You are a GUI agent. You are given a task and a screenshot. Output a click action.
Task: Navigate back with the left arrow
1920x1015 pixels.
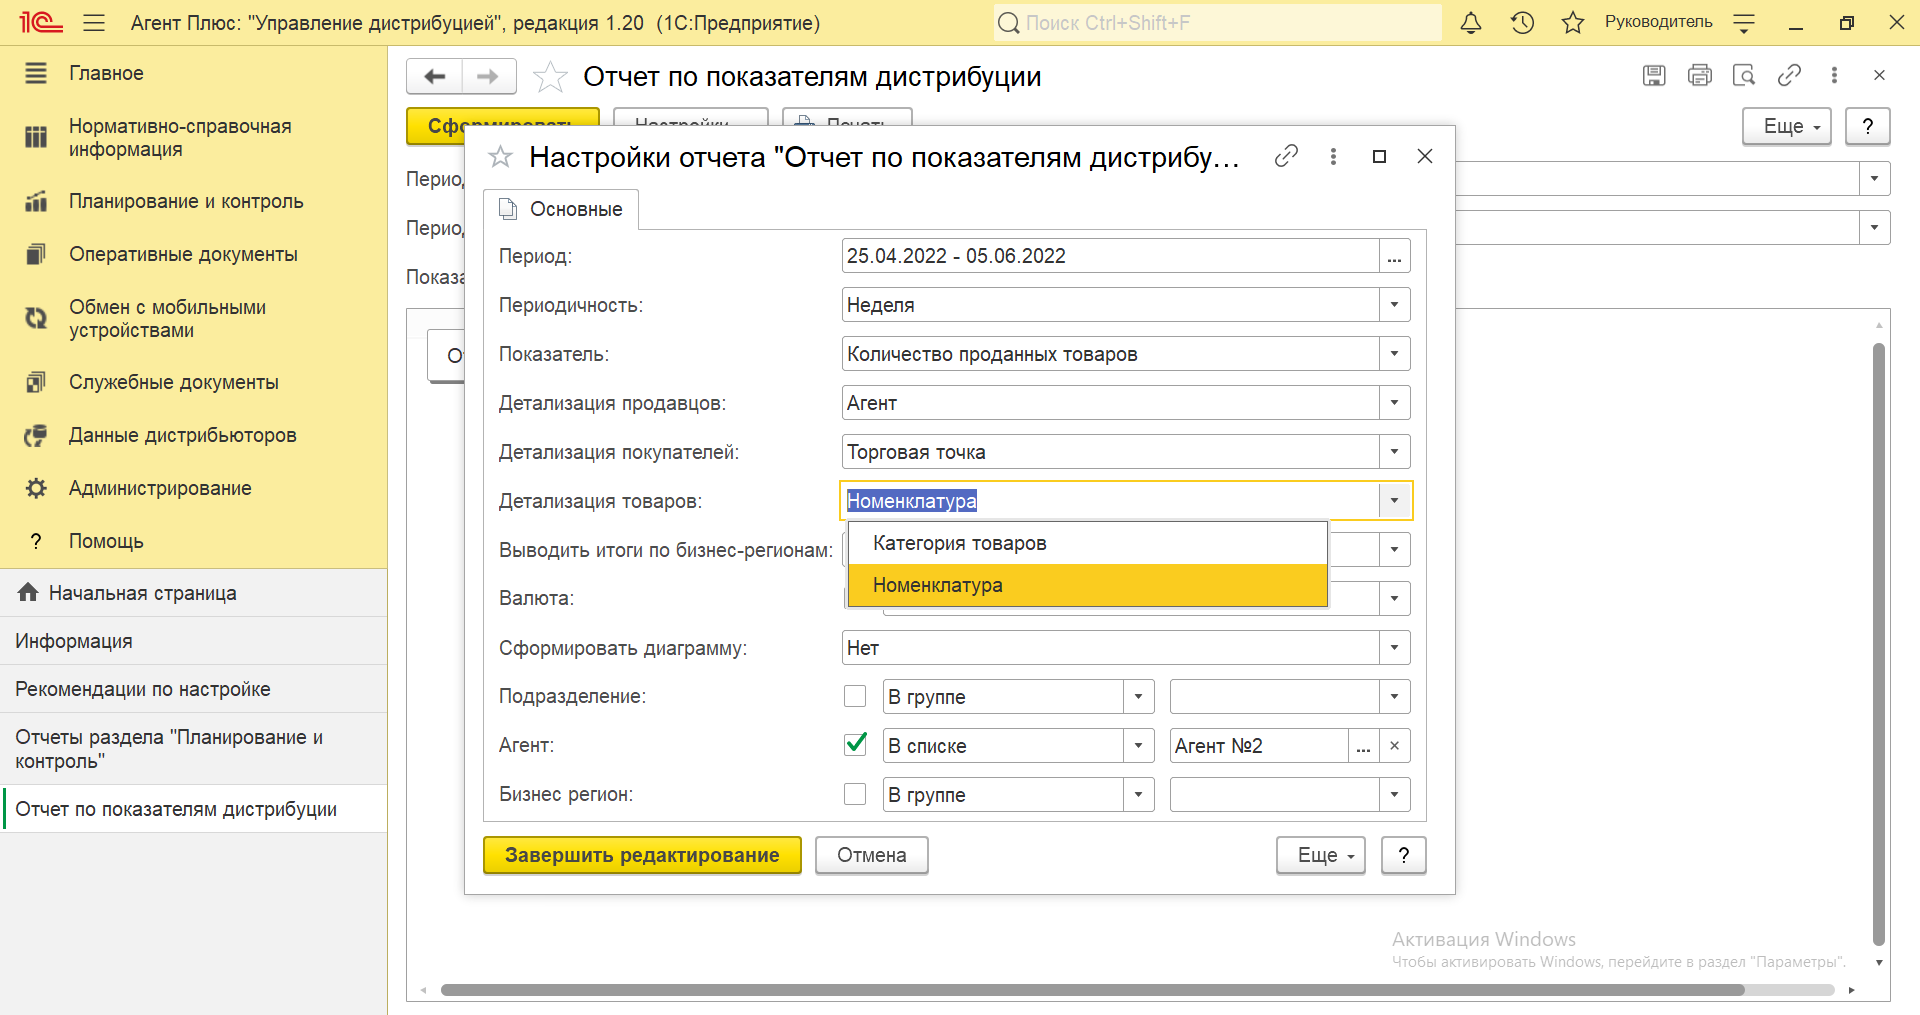435,76
